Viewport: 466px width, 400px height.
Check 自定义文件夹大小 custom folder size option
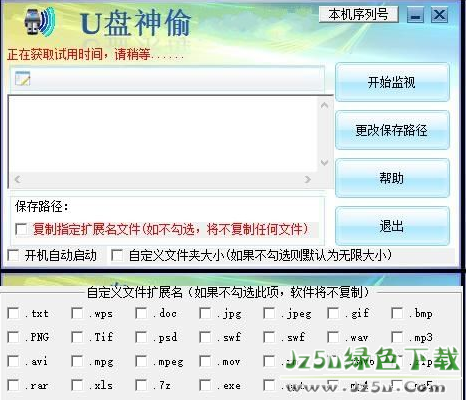(116, 255)
